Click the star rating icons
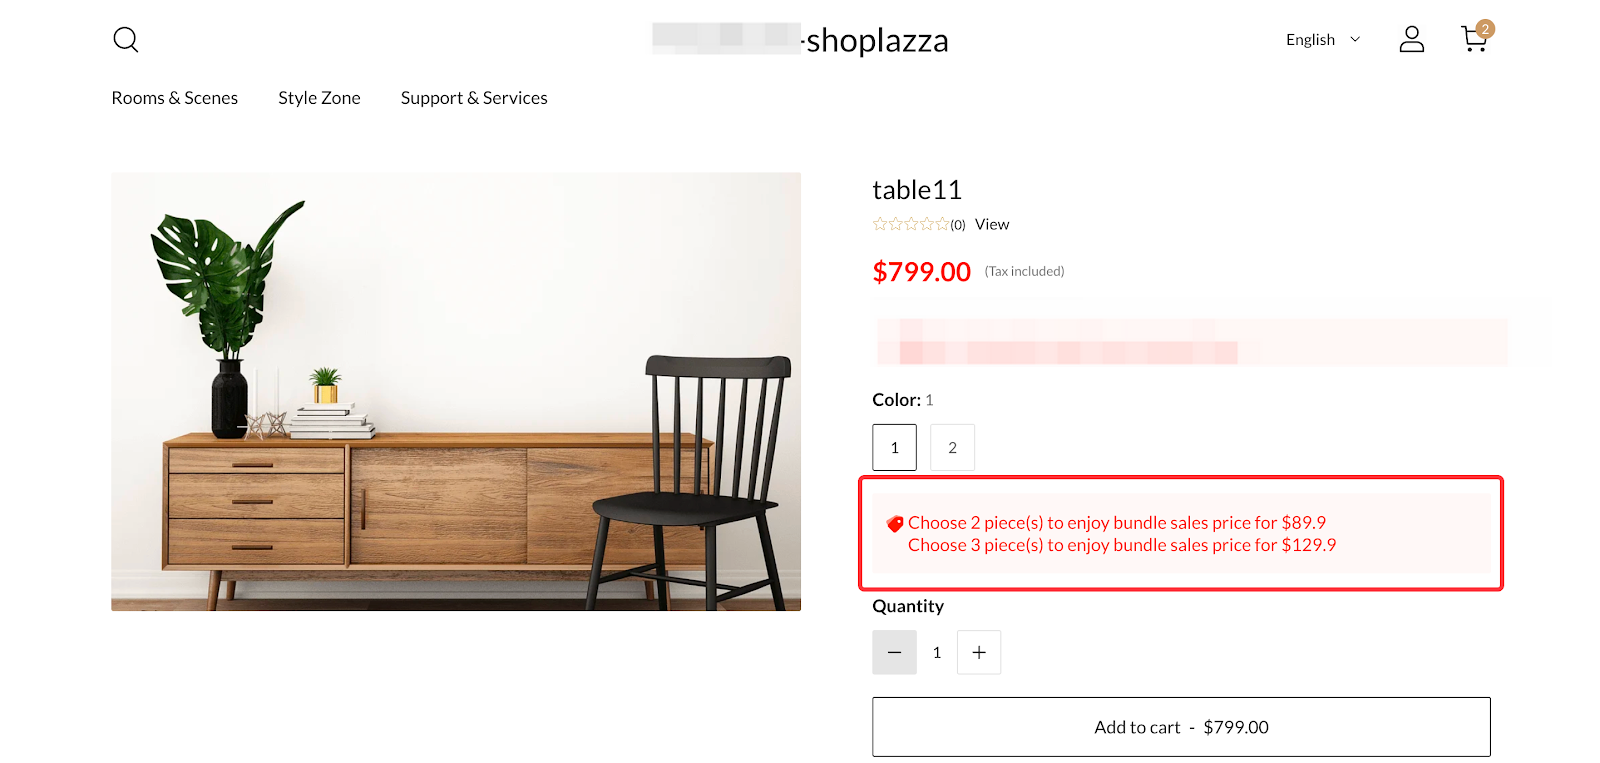 click(910, 224)
